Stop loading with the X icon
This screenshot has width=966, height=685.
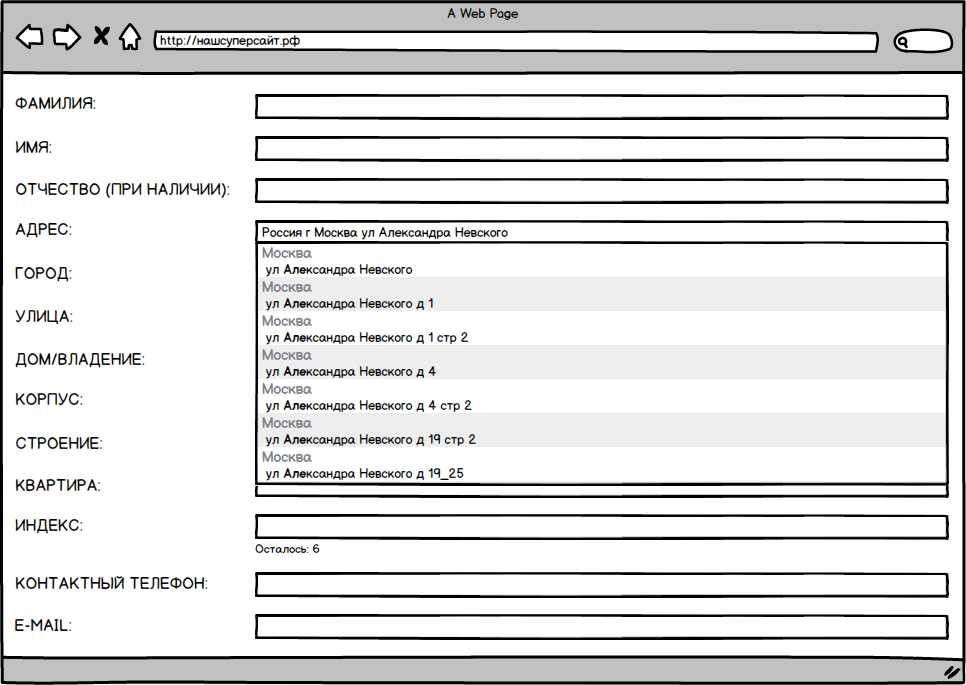point(102,36)
